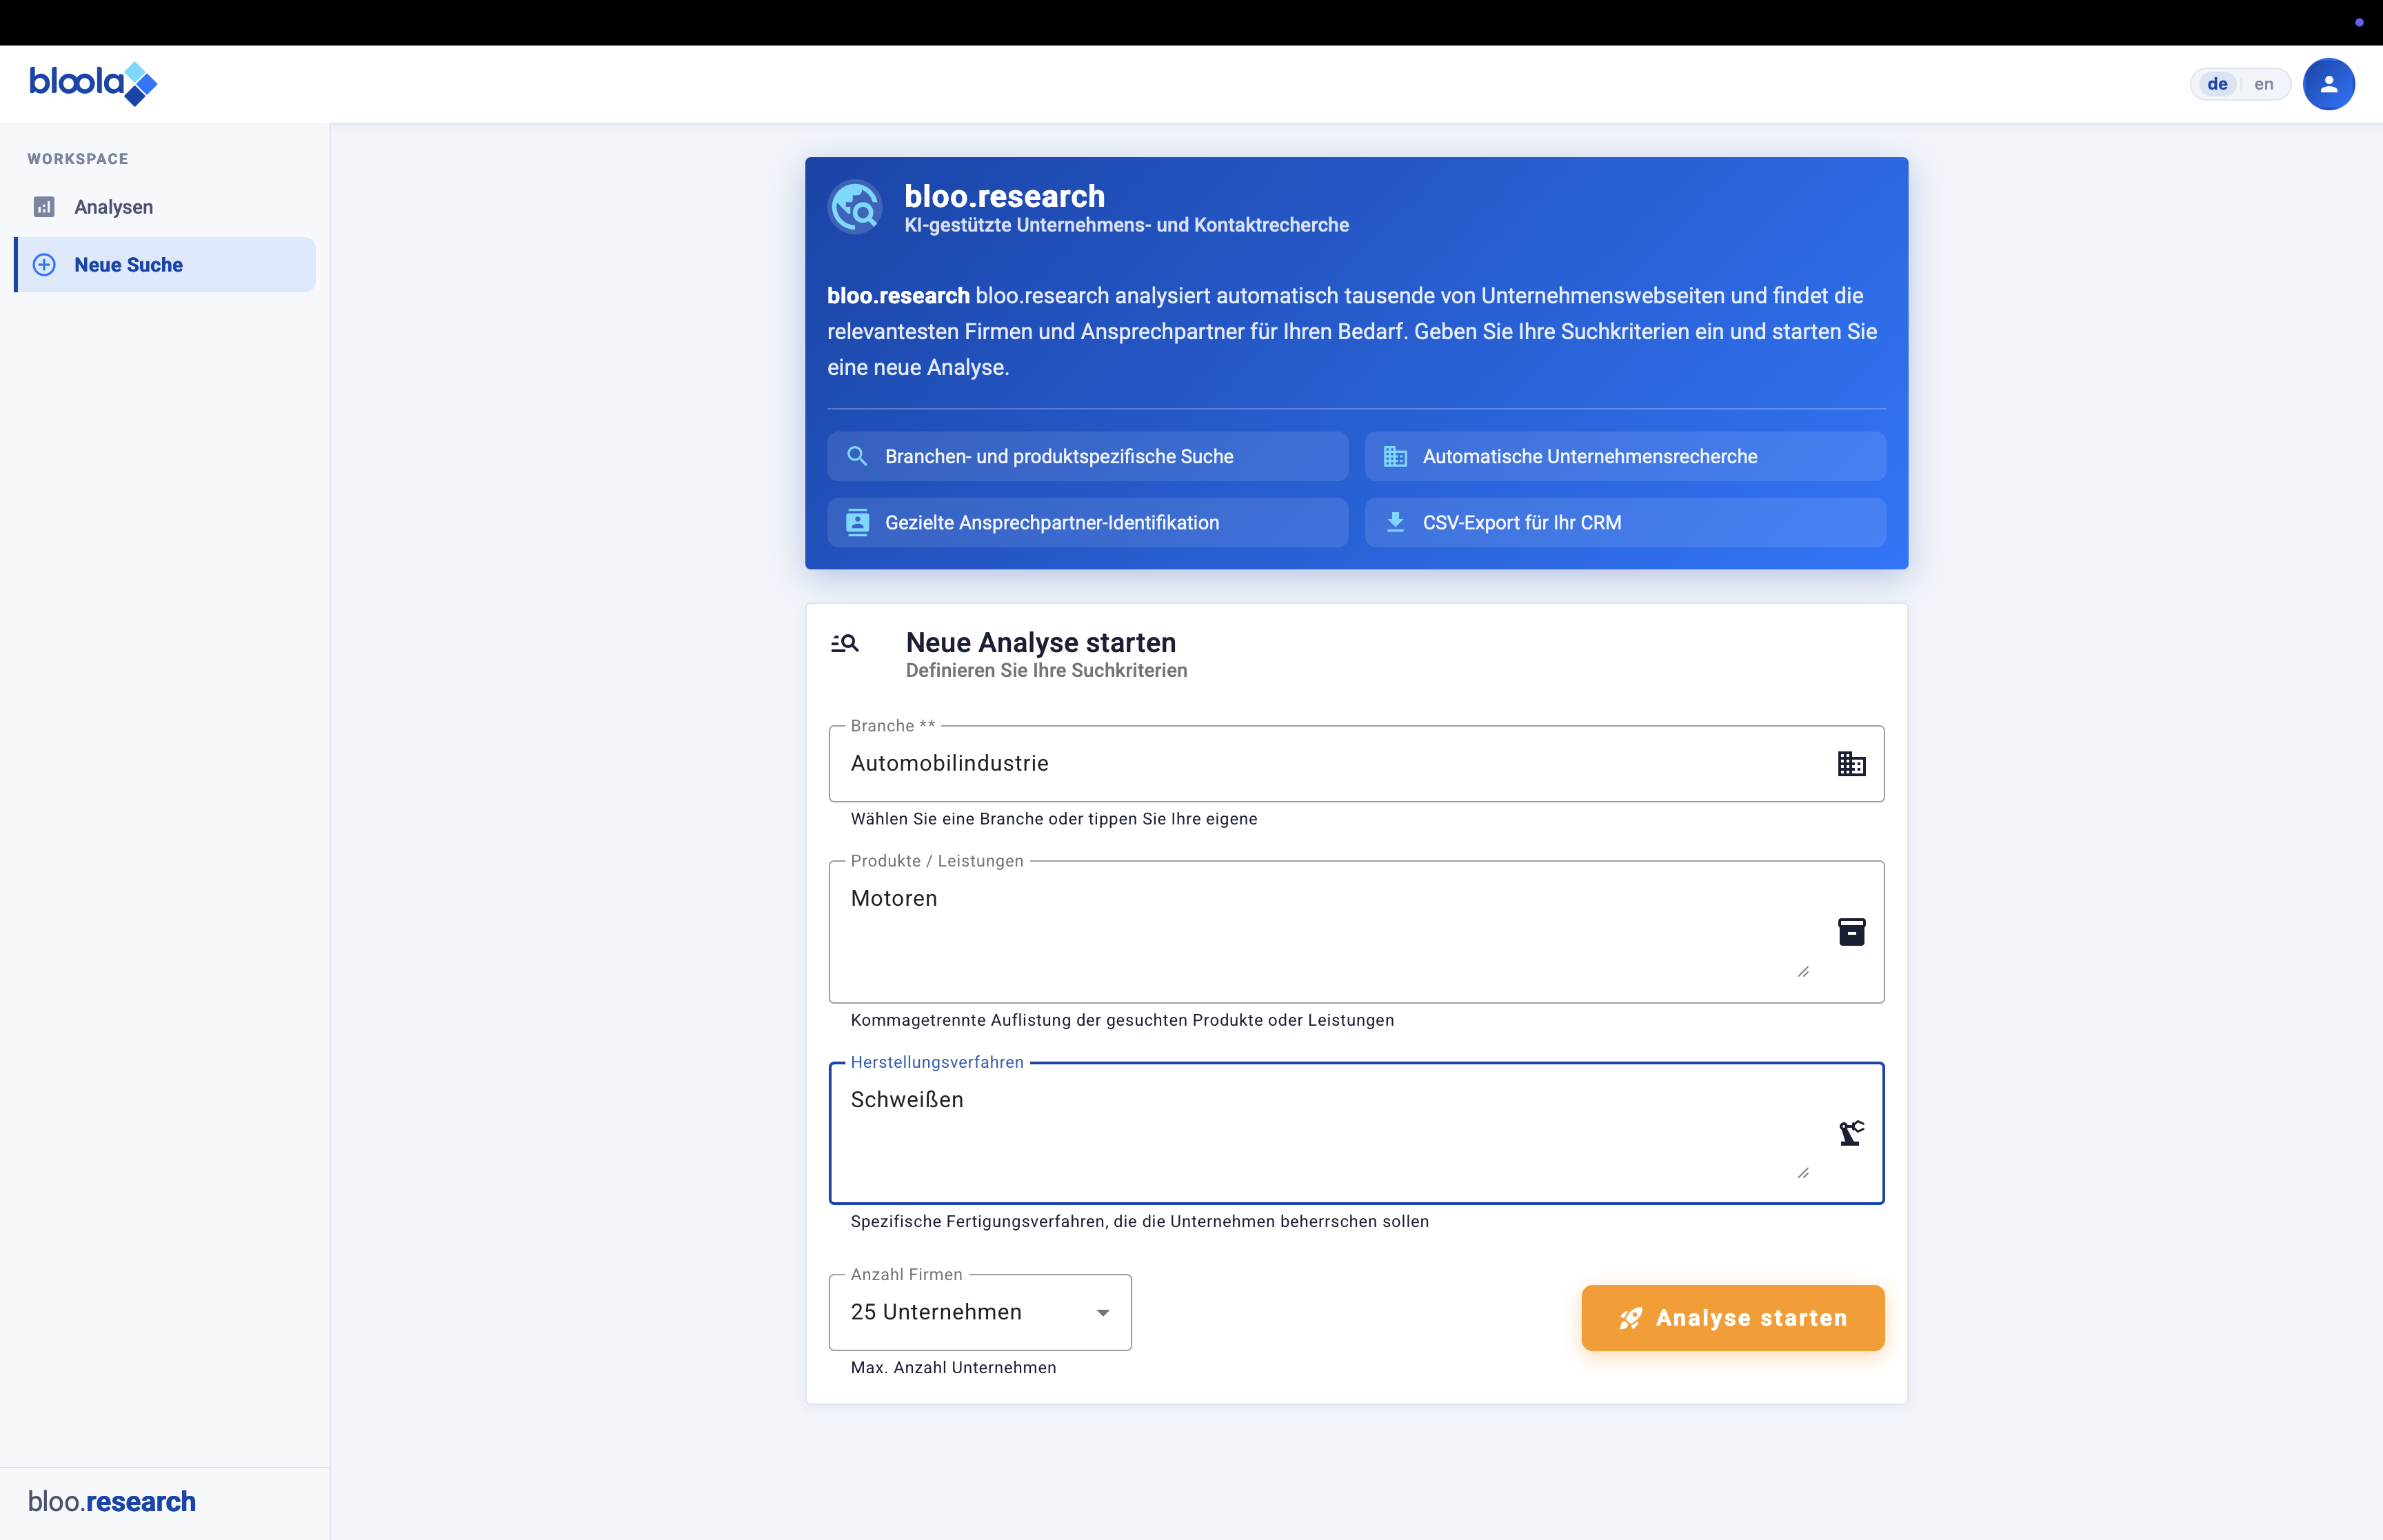
Task: Expand the 25 Unternehmen selector arrow
Action: [x=1103, y=1312]
